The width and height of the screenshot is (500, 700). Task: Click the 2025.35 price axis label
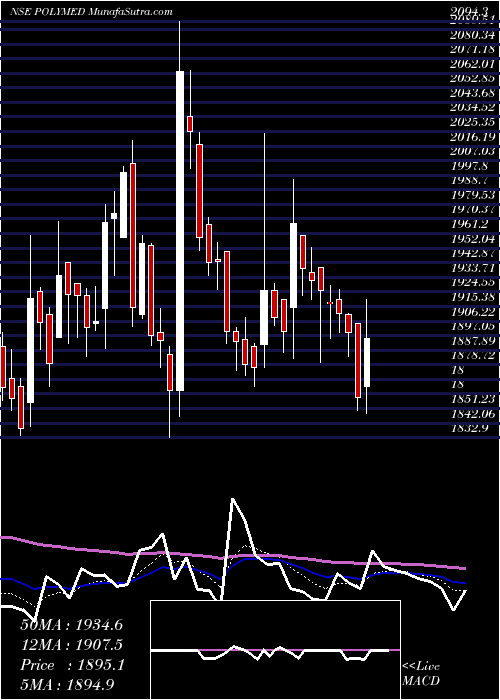coord(471,122)
